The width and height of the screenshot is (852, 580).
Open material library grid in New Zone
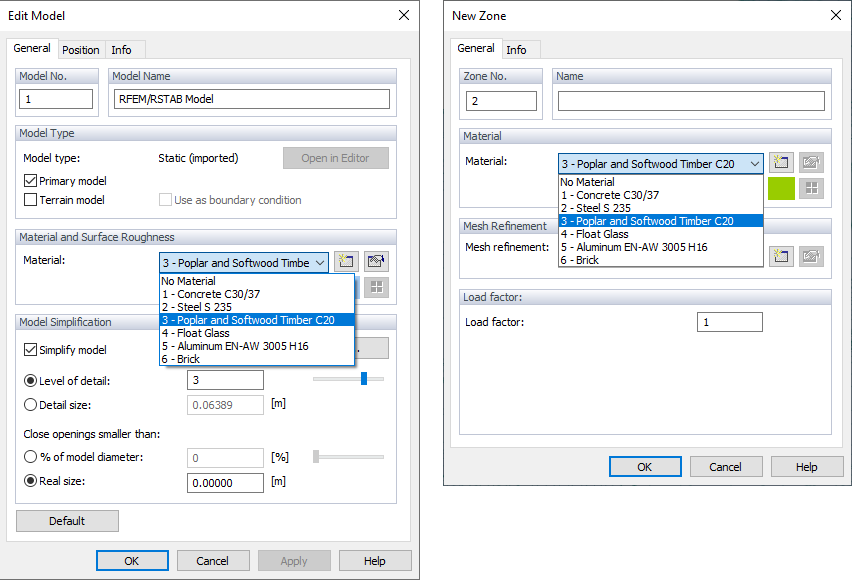[811, 188]
